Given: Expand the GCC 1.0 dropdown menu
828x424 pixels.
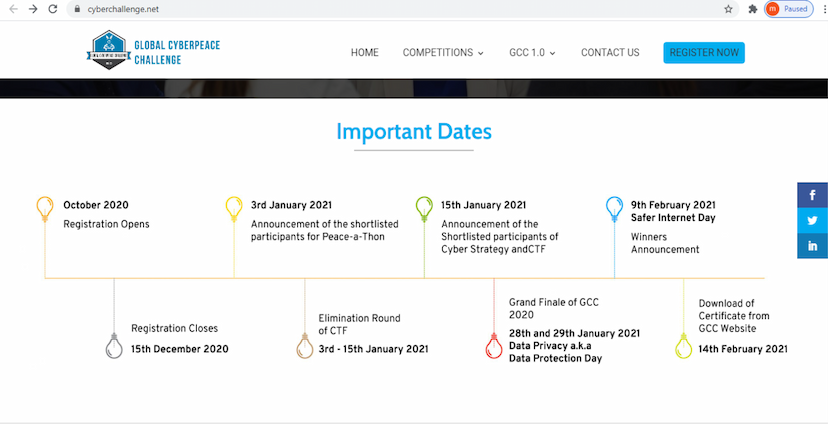Looking at the screenshot, I should pyautogui.click(x=532, y=53).
